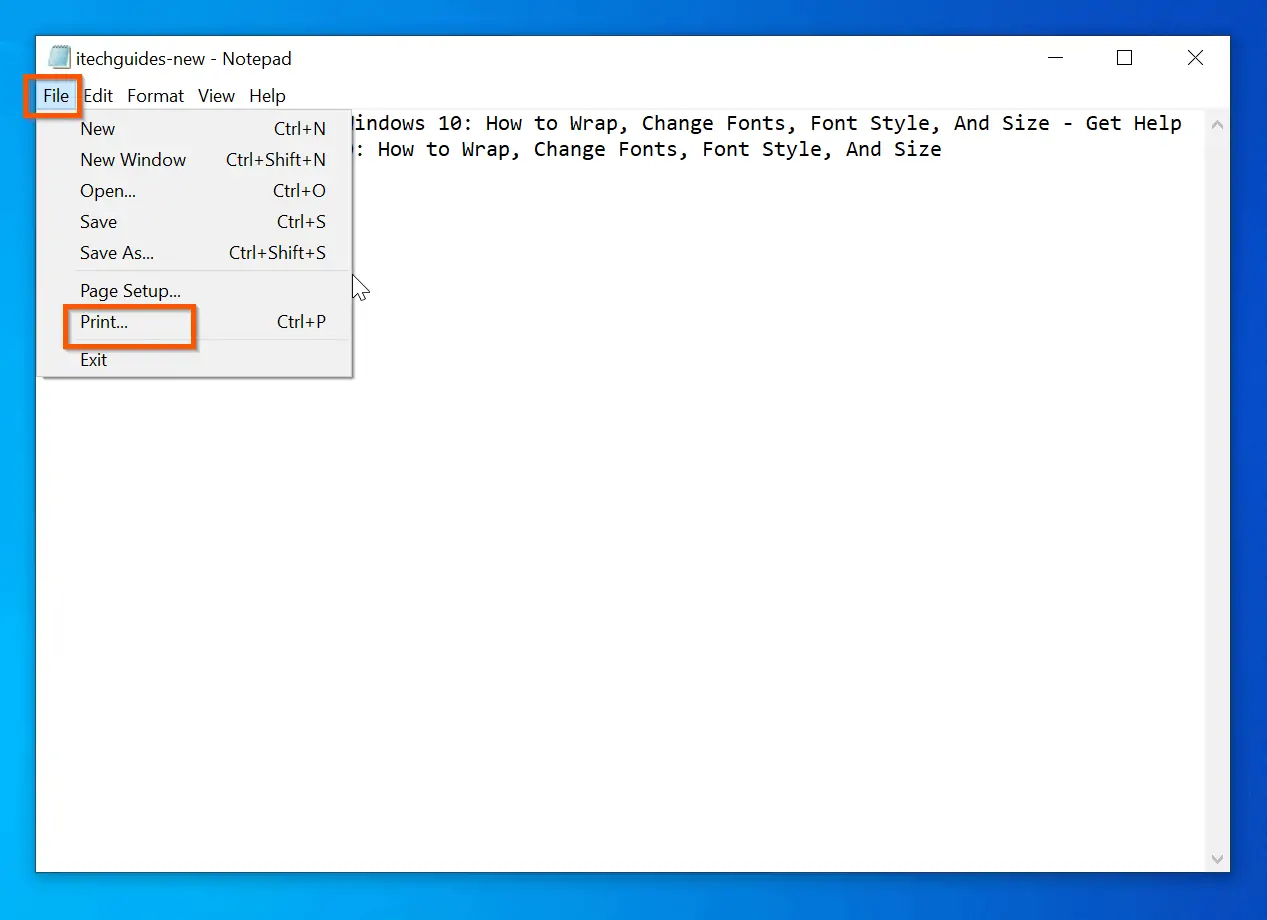Choose New from the File menu
The height and width of the screenshot is (920, 1267).
(195, 129)
